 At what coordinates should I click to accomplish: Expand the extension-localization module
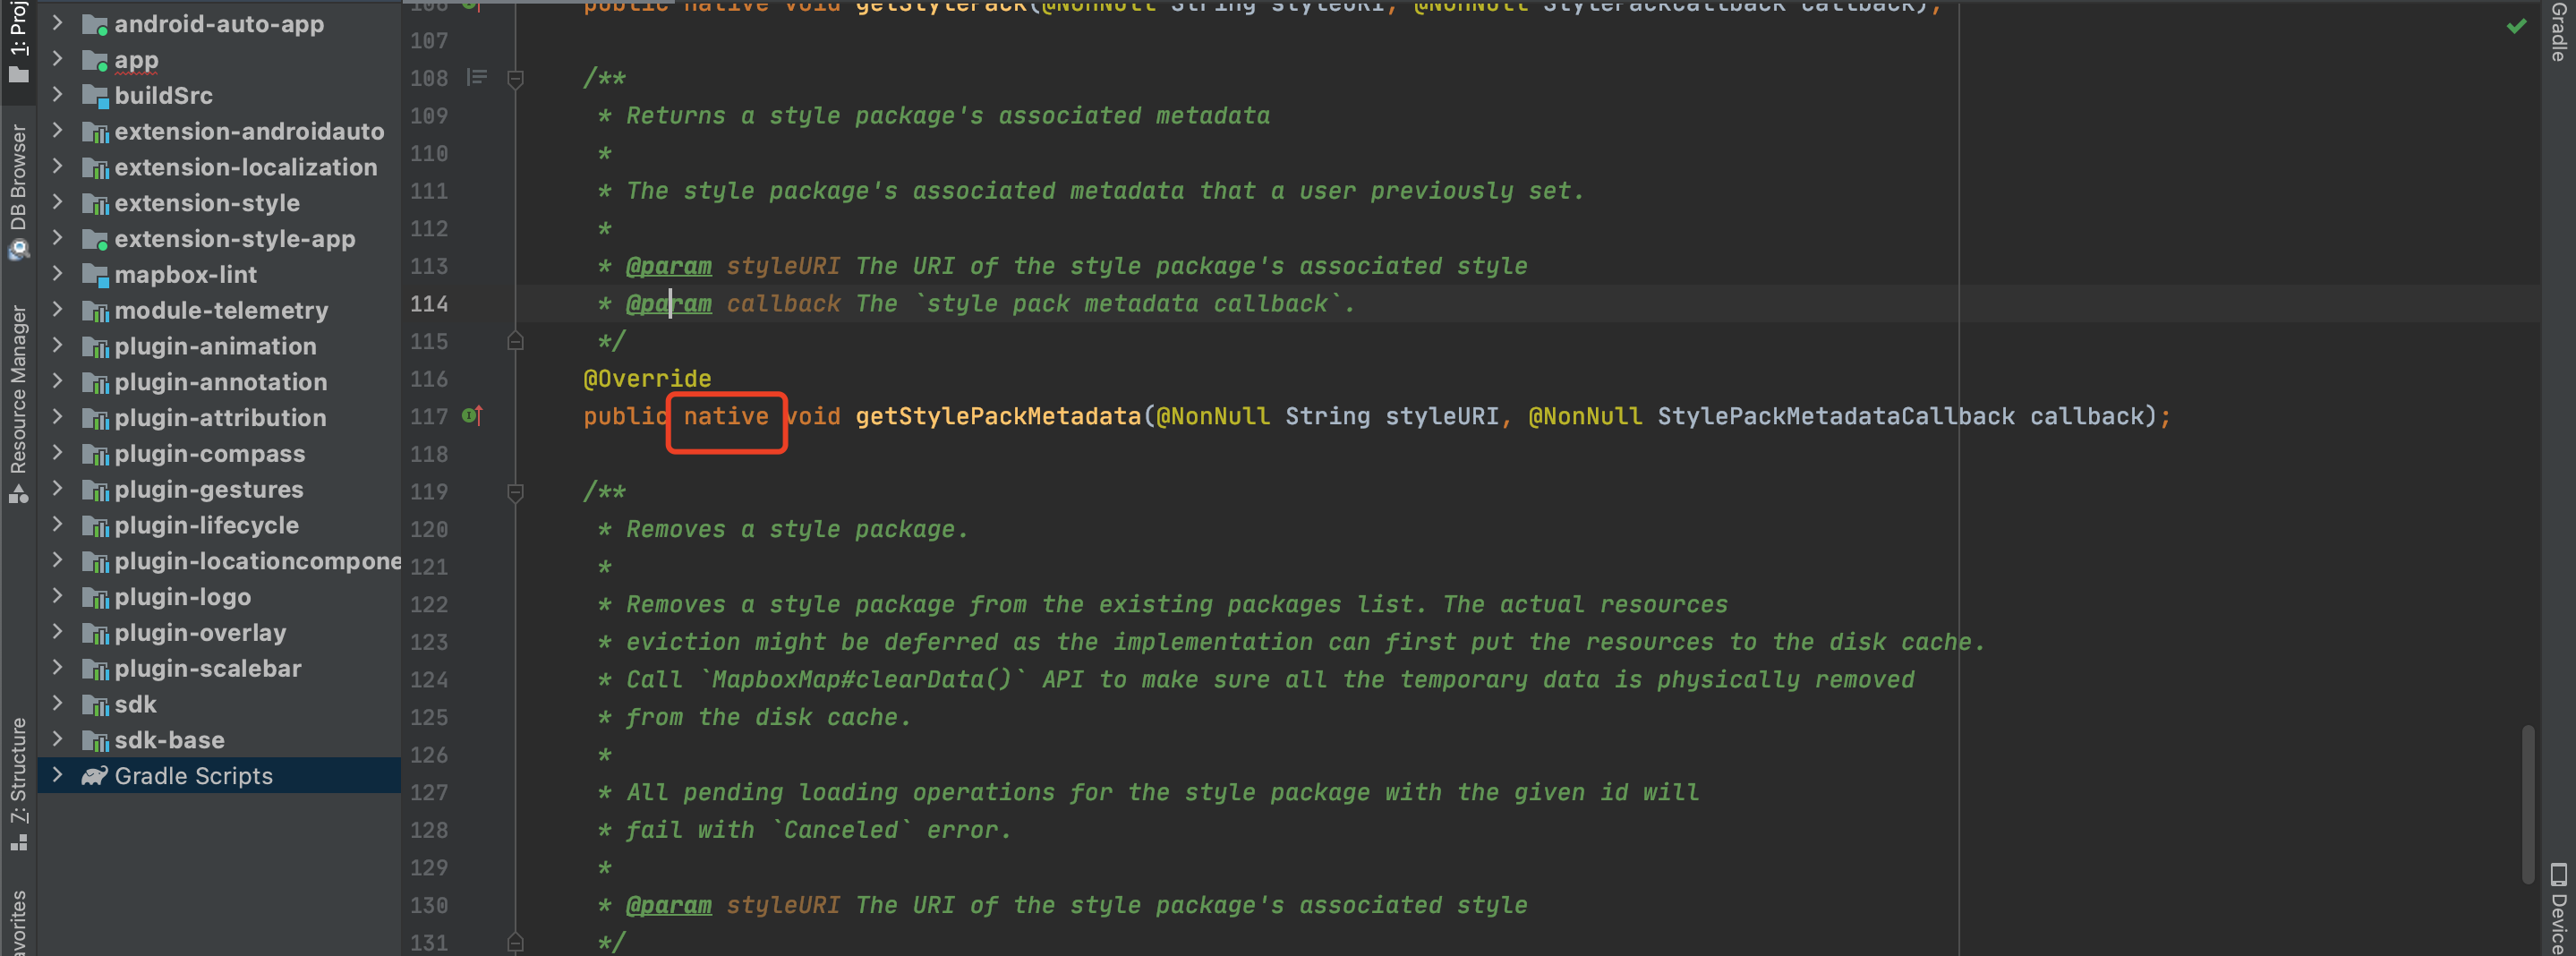pyautogui.click(x=58, y=167)
